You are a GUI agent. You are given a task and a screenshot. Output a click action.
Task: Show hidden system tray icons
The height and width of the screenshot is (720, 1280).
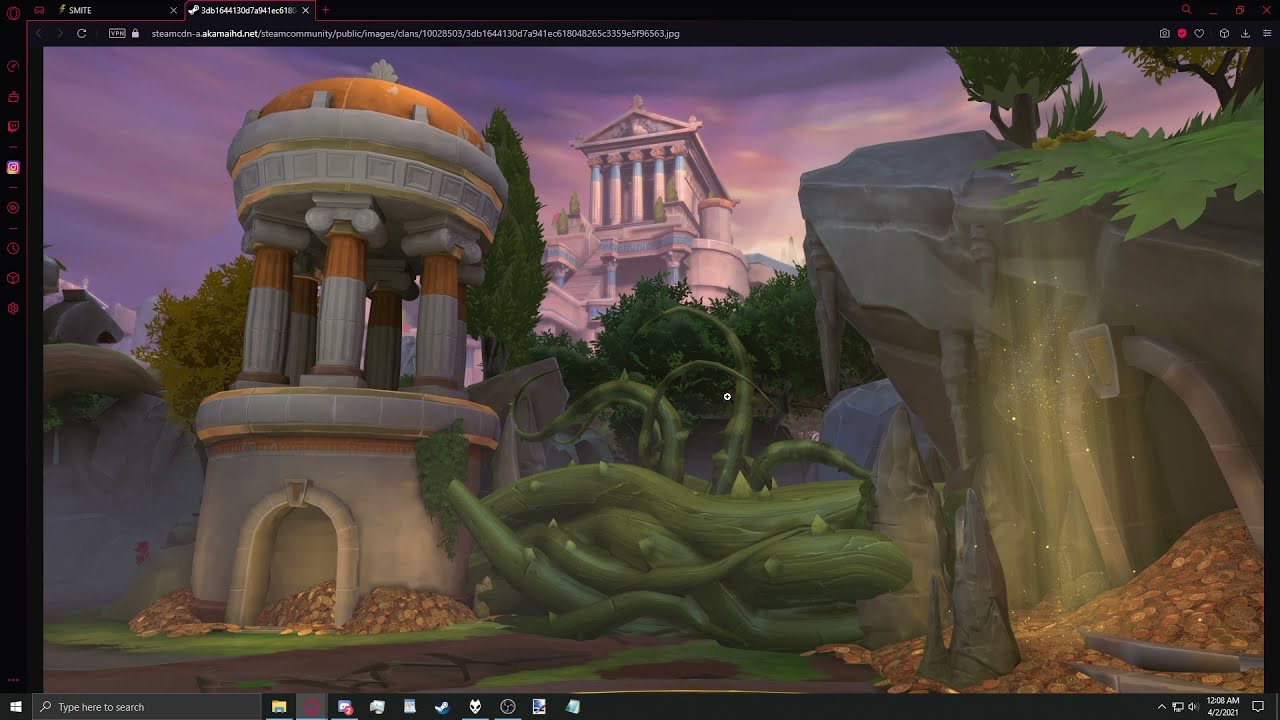(1161, 707)
